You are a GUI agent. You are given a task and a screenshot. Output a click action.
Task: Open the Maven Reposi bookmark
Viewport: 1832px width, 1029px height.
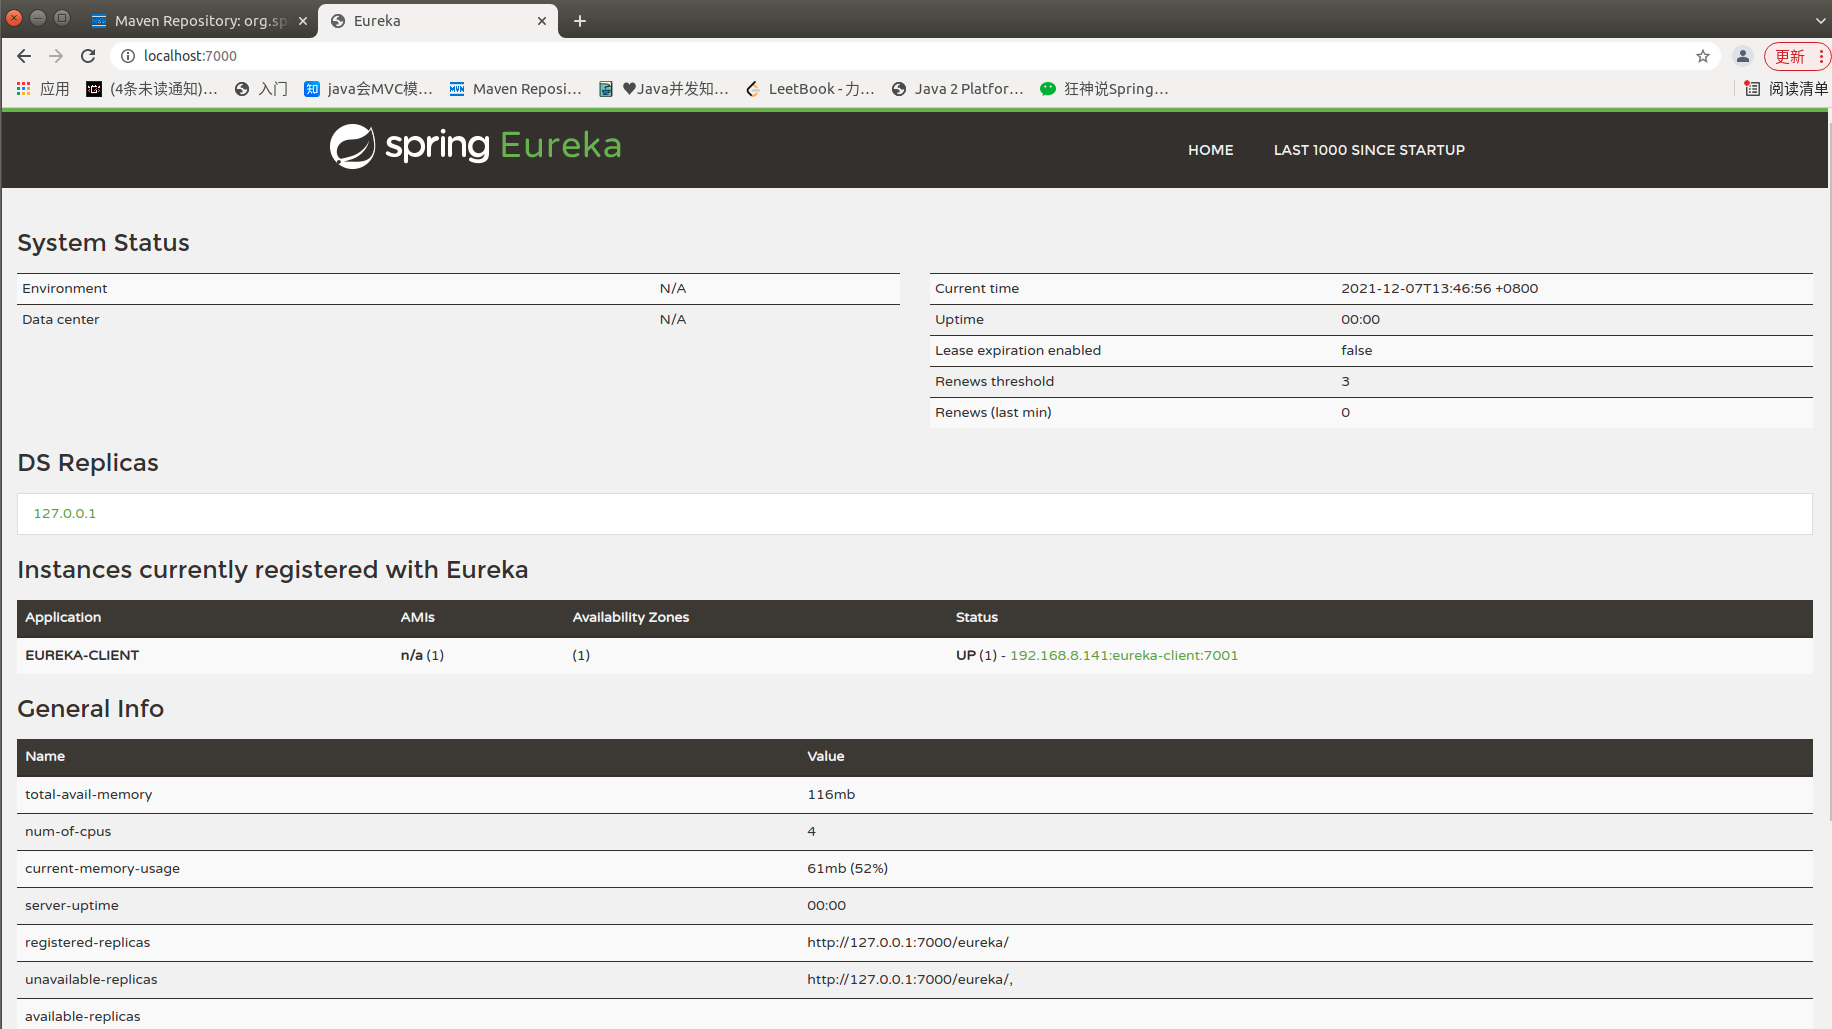tap(515, 89)
